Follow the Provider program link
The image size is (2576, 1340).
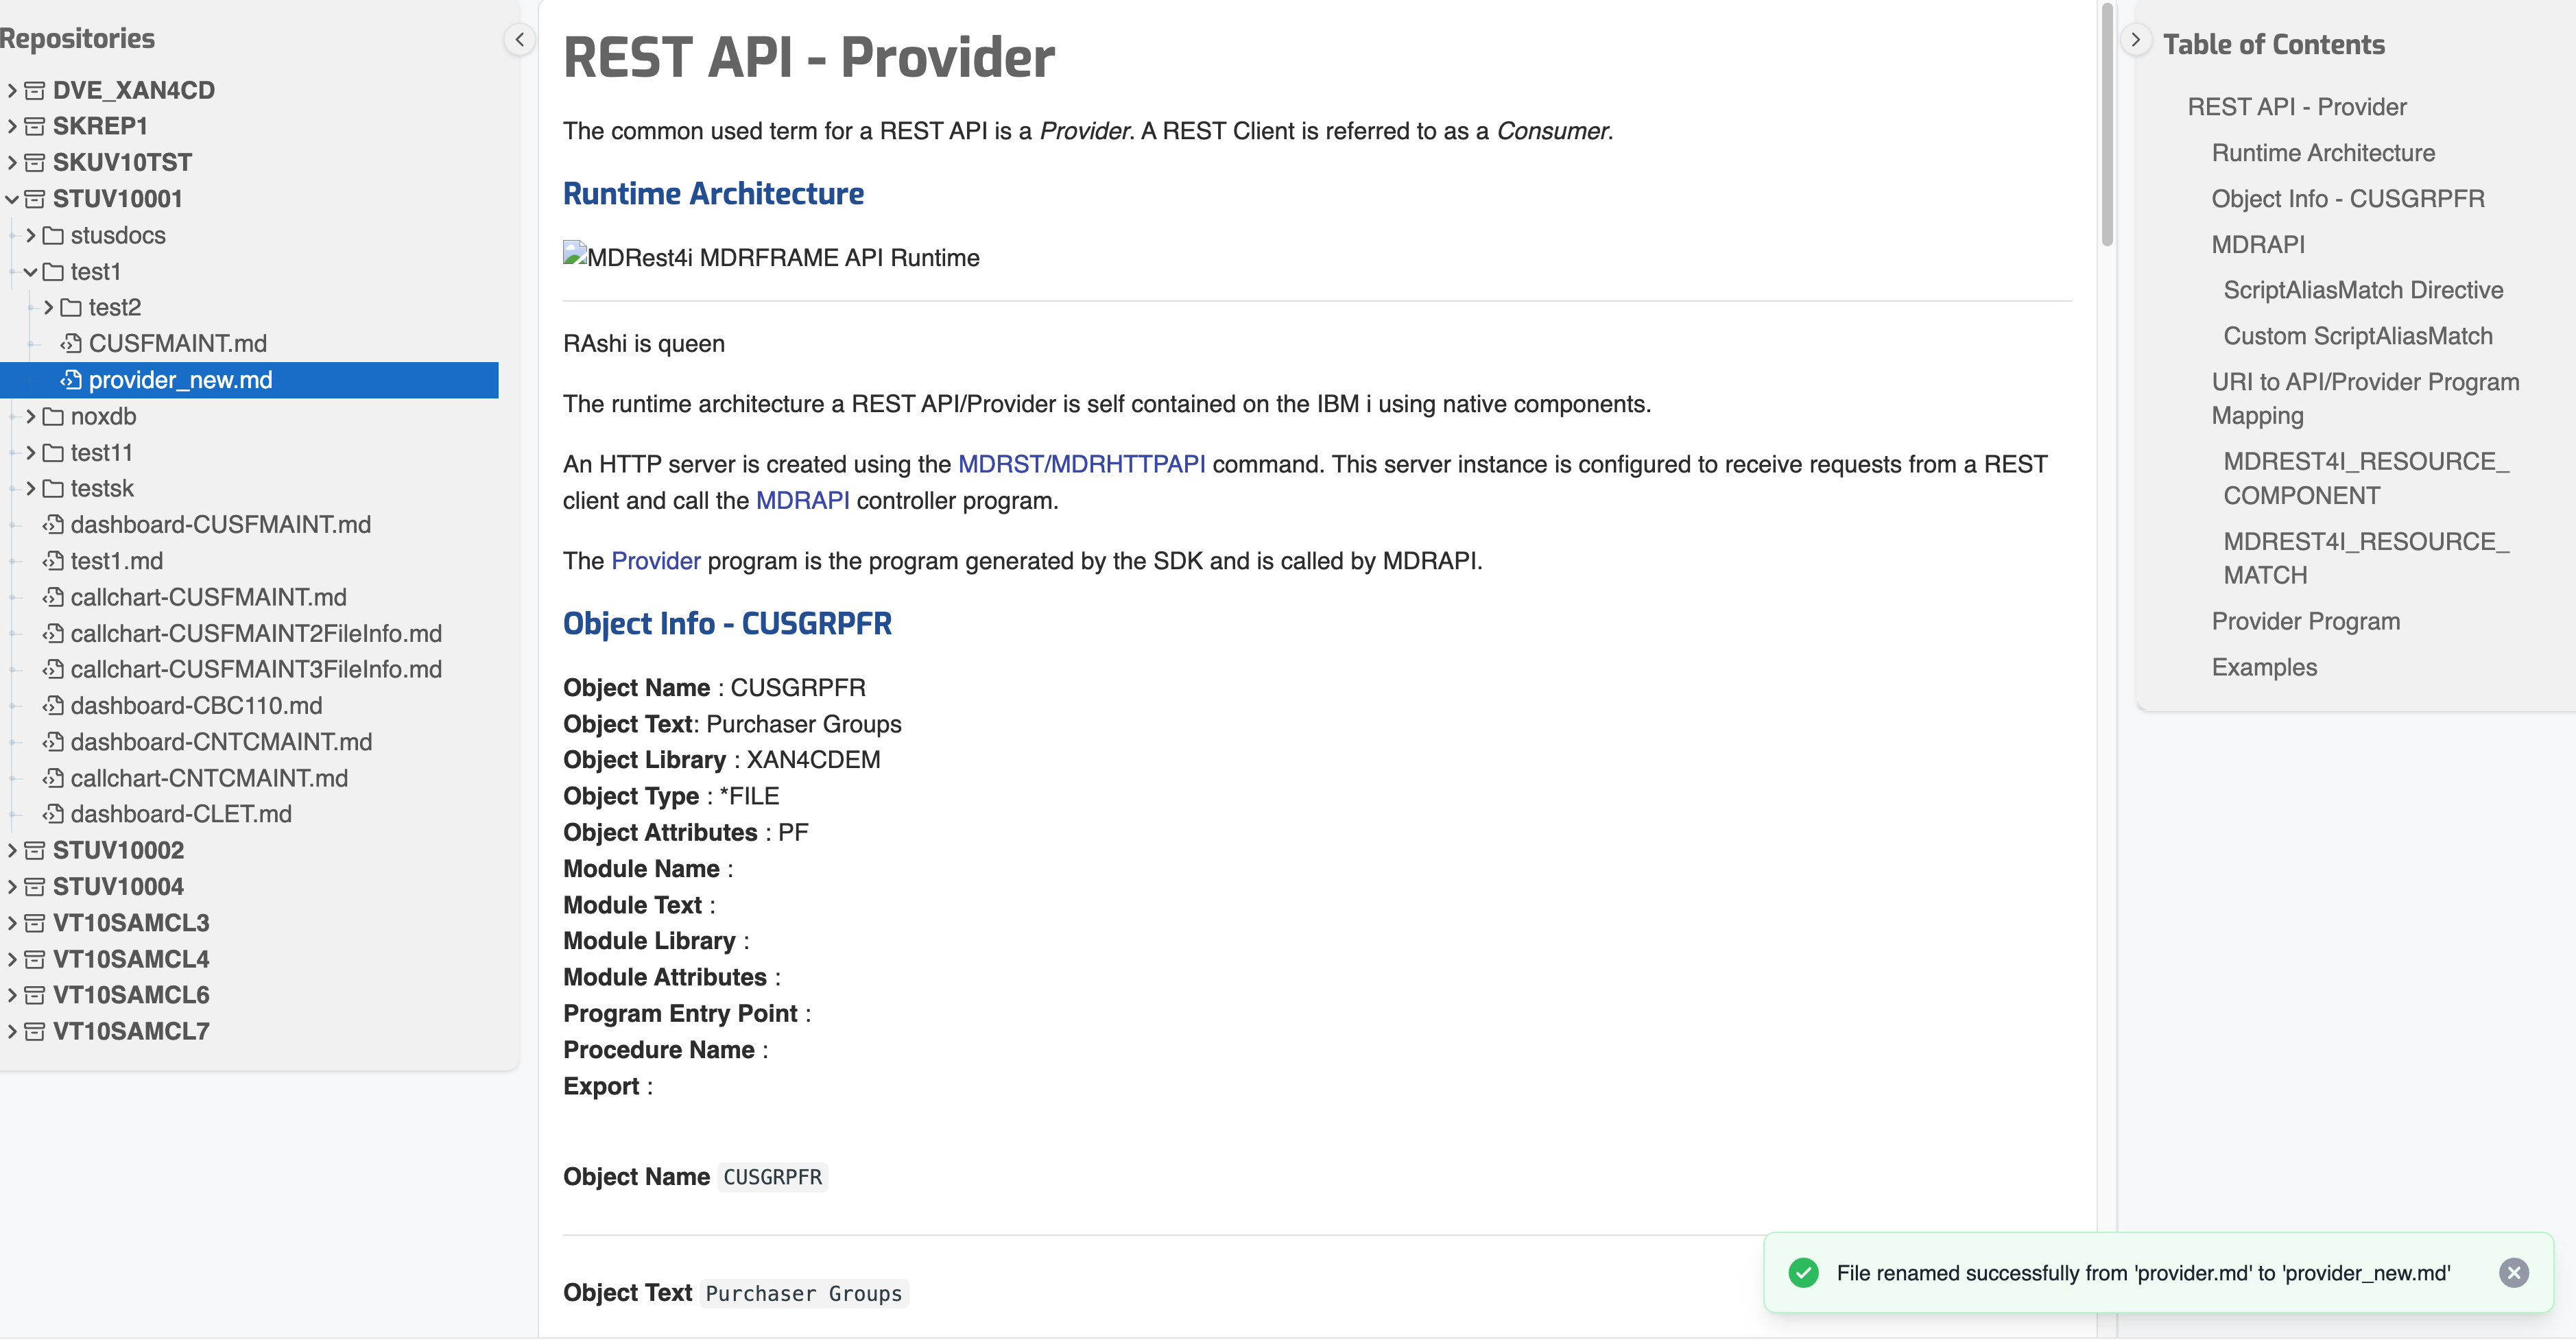pyautogui.click(x=655, y=561)
